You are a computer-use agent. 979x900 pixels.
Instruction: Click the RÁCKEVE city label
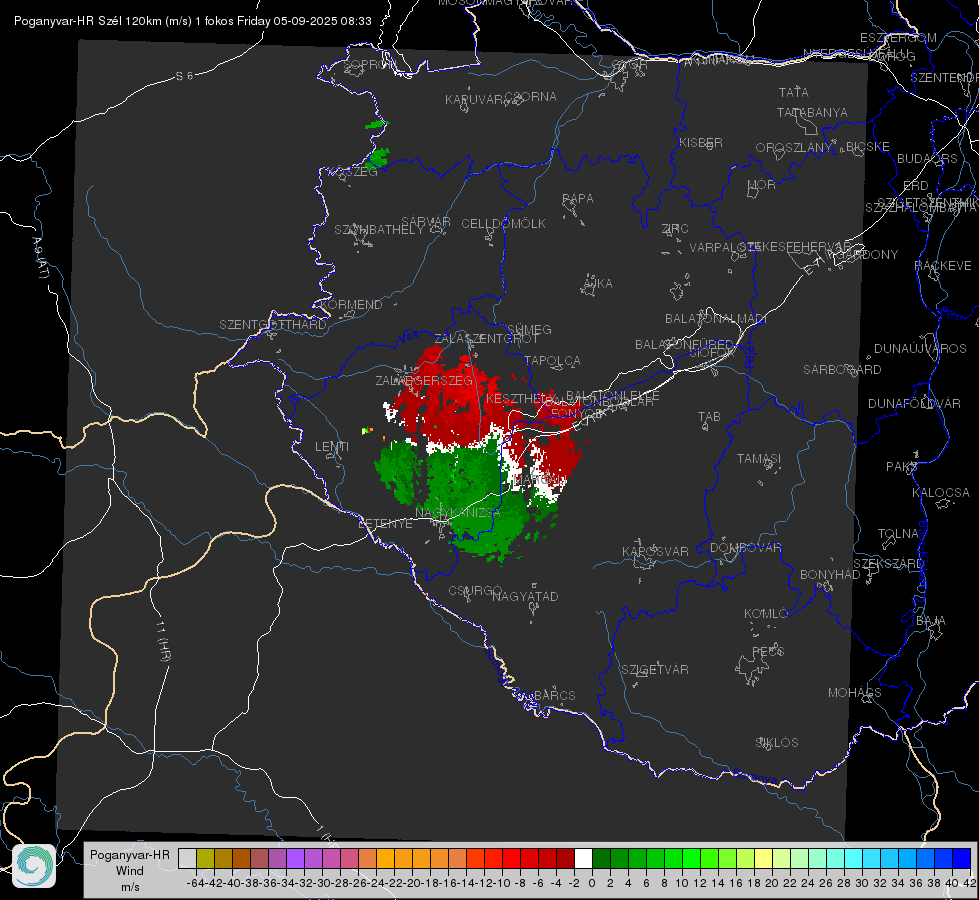pos(943,265)
